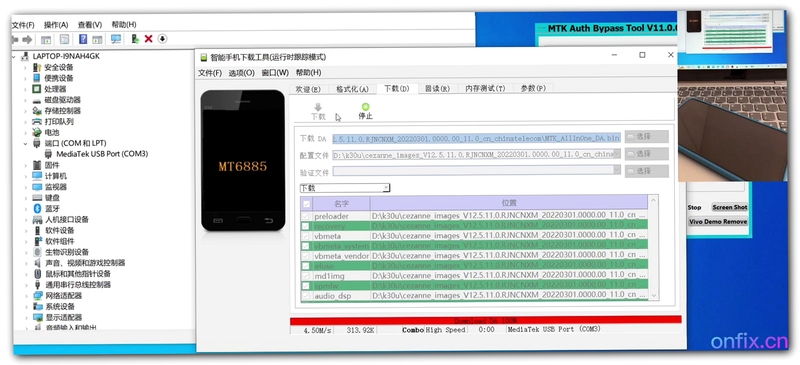Toggle the md1img partition checkbox
Screen dimensions: 800x365
click(306, 275)
